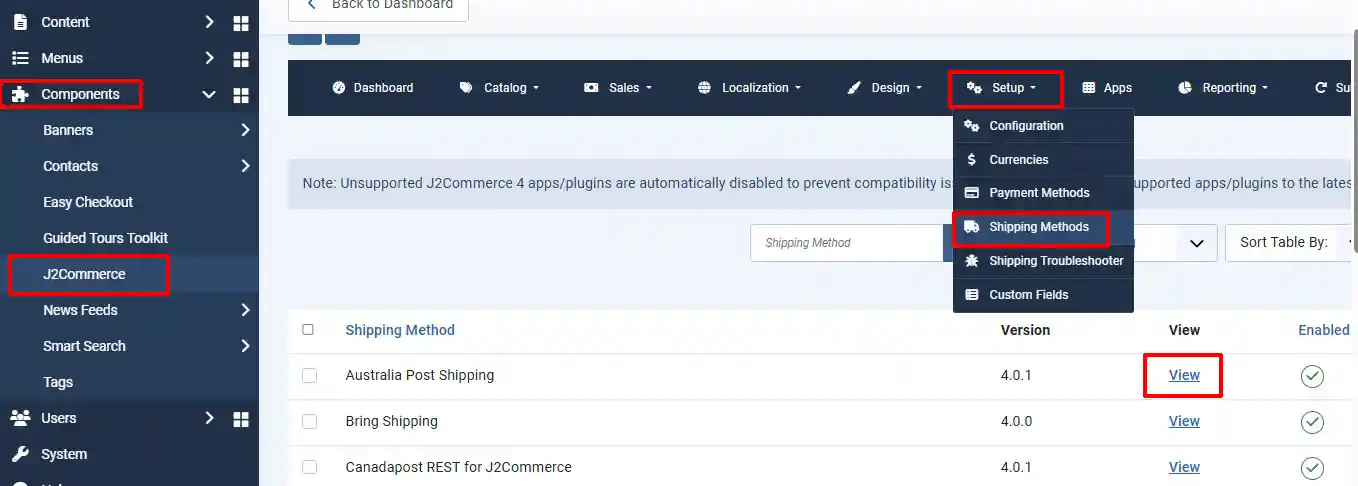
Task: Open the Menus dashboard grid icon
Action: tap(240, 58)
